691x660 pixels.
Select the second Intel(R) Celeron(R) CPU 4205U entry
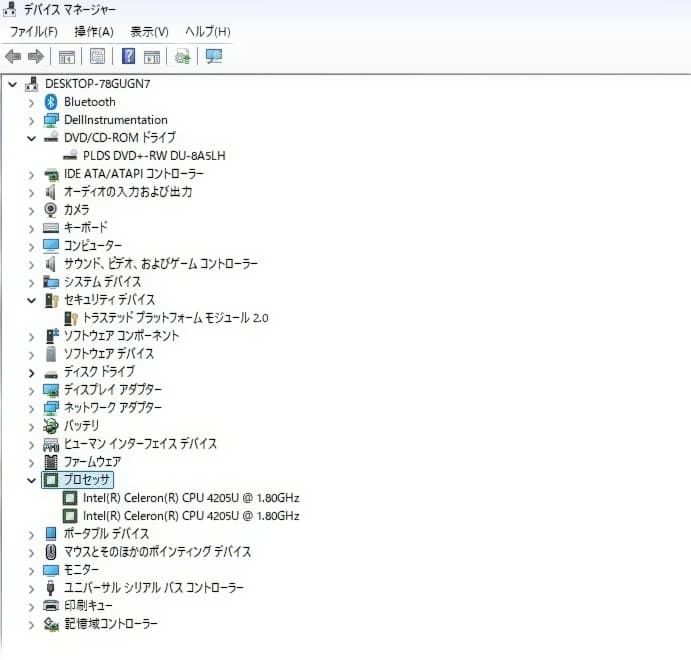(191, 515)
